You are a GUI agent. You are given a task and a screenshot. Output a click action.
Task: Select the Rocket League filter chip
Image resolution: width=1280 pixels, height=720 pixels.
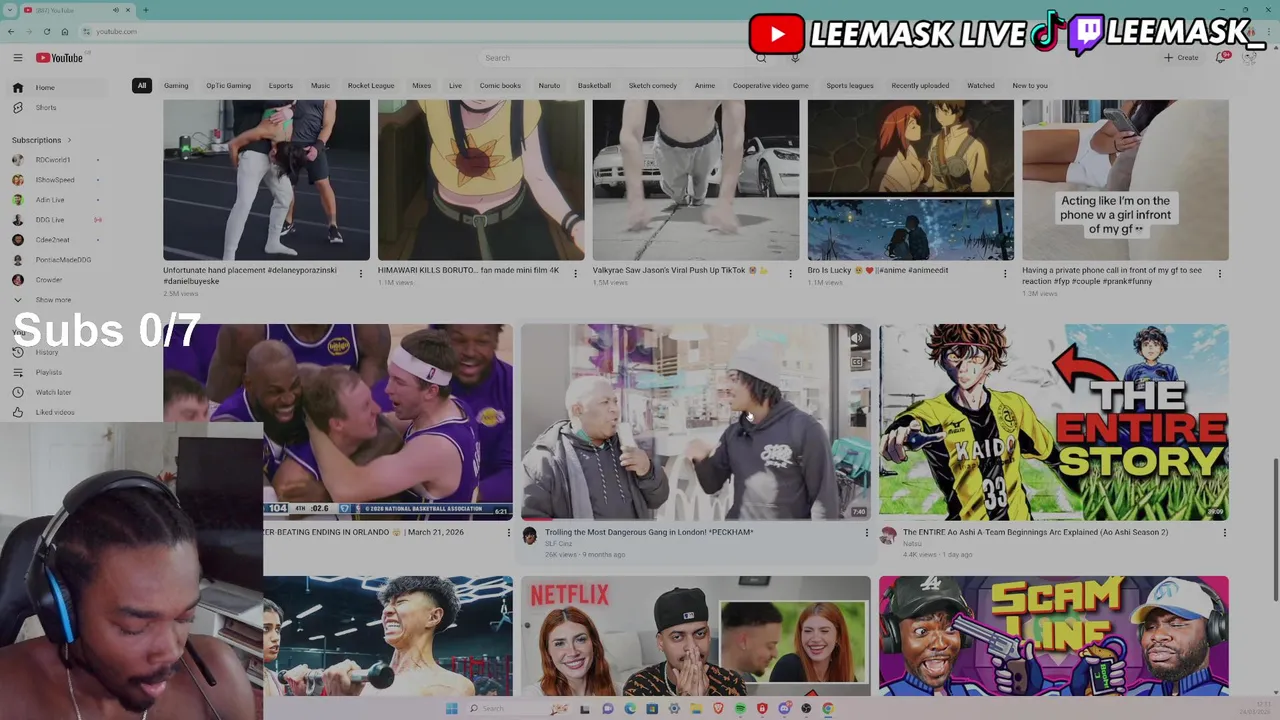tap(371, 86)
